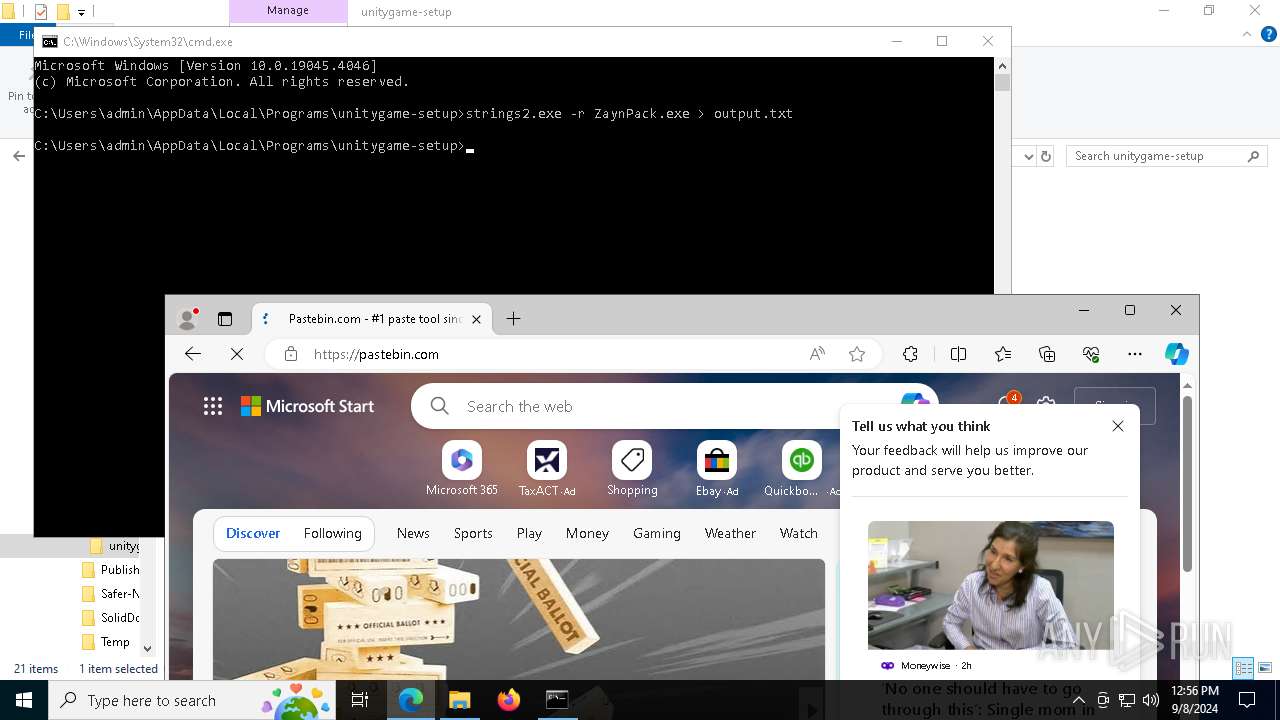Activate Read aloud icon in address bar

(x=818, y=354)
